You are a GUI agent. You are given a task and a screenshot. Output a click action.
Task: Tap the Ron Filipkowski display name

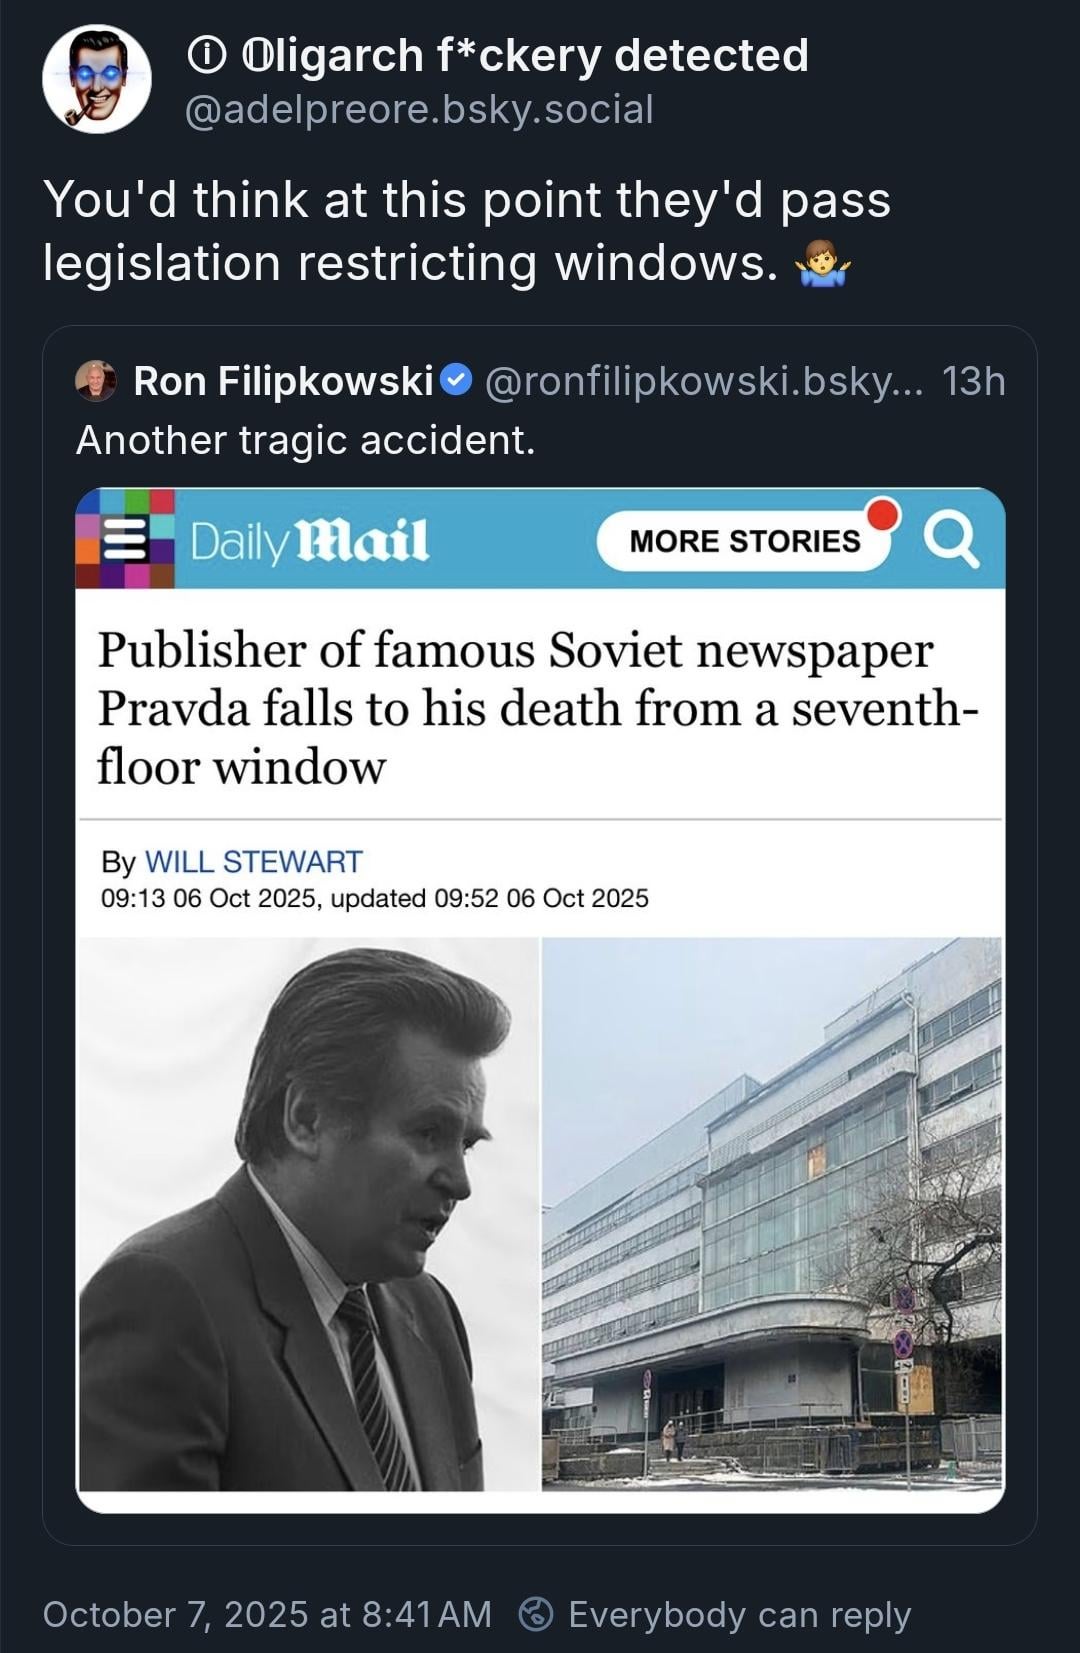point(283,381)
